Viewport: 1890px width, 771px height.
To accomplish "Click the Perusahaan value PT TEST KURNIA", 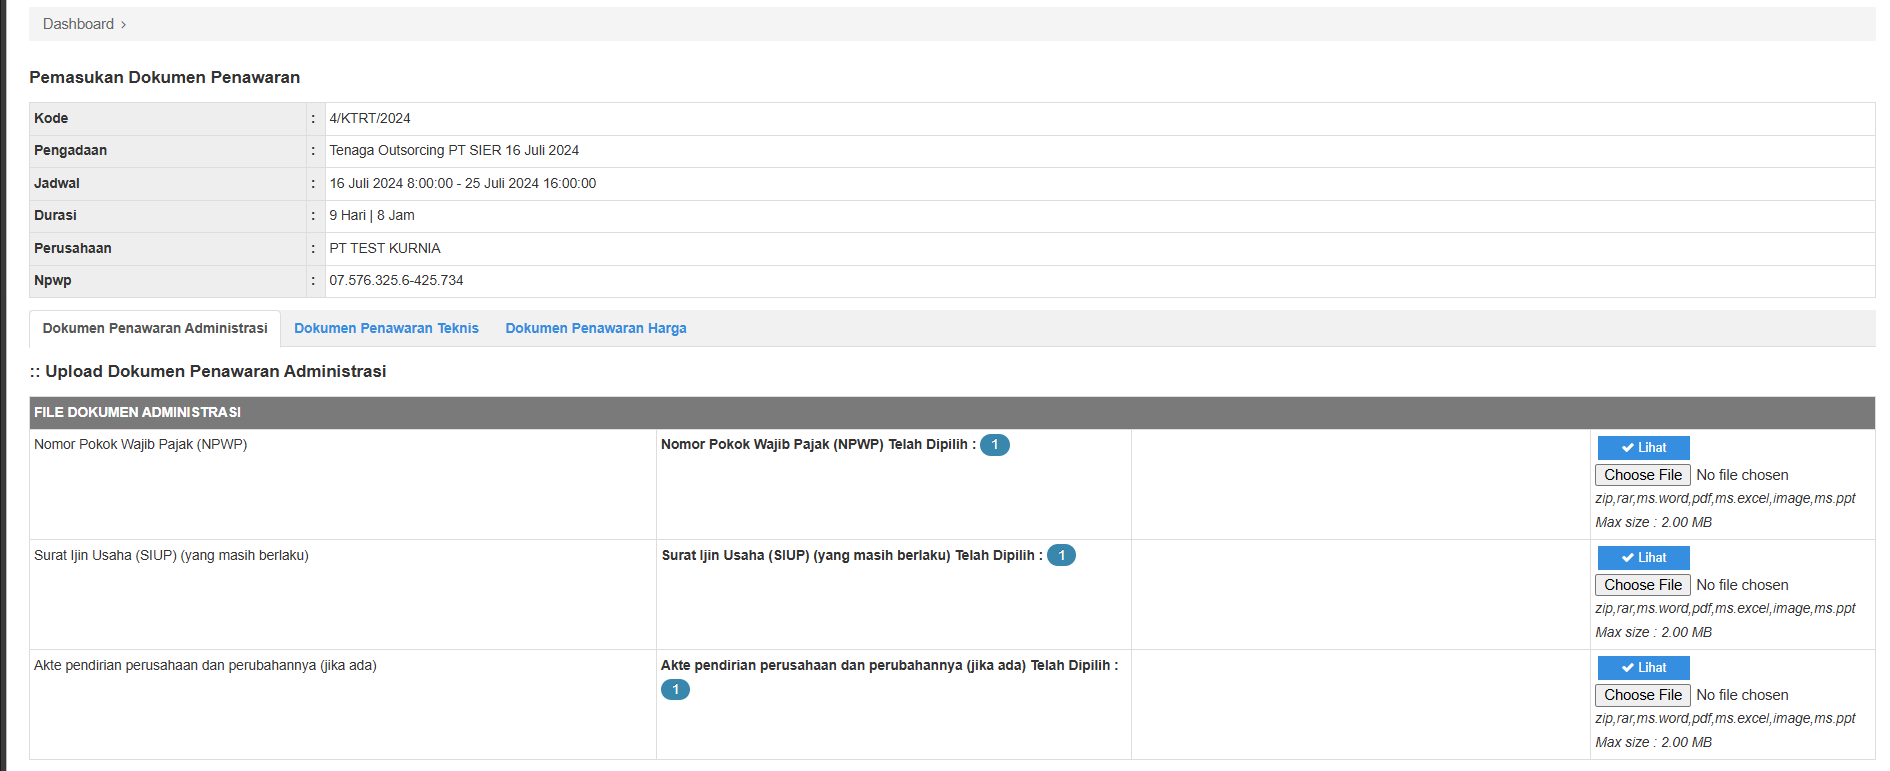I will tap(385, 248).
